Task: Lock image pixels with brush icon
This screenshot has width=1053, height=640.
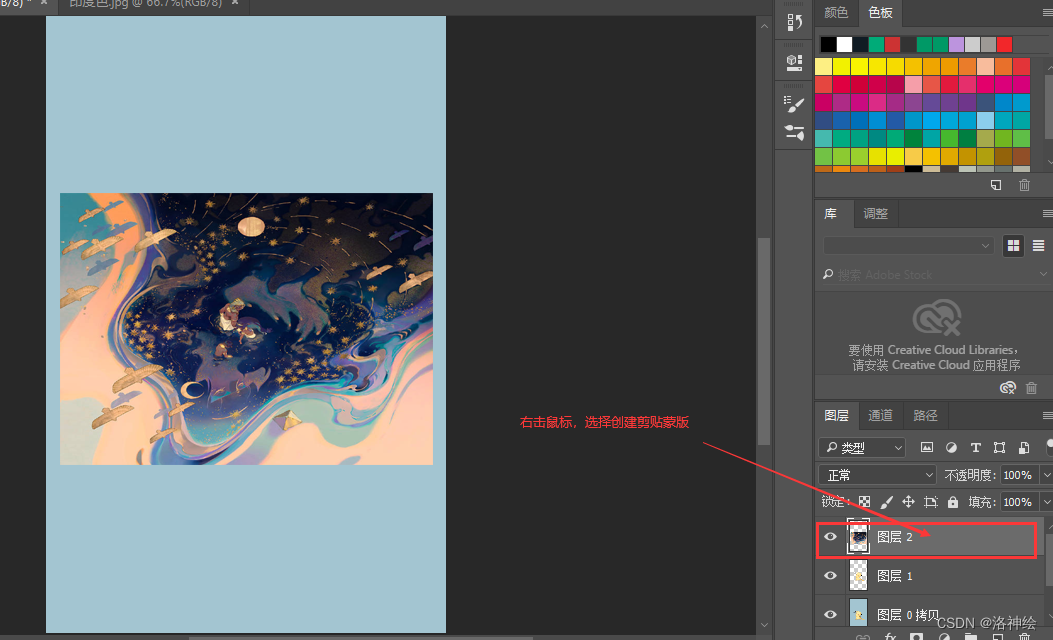Action: pos(886,502)
